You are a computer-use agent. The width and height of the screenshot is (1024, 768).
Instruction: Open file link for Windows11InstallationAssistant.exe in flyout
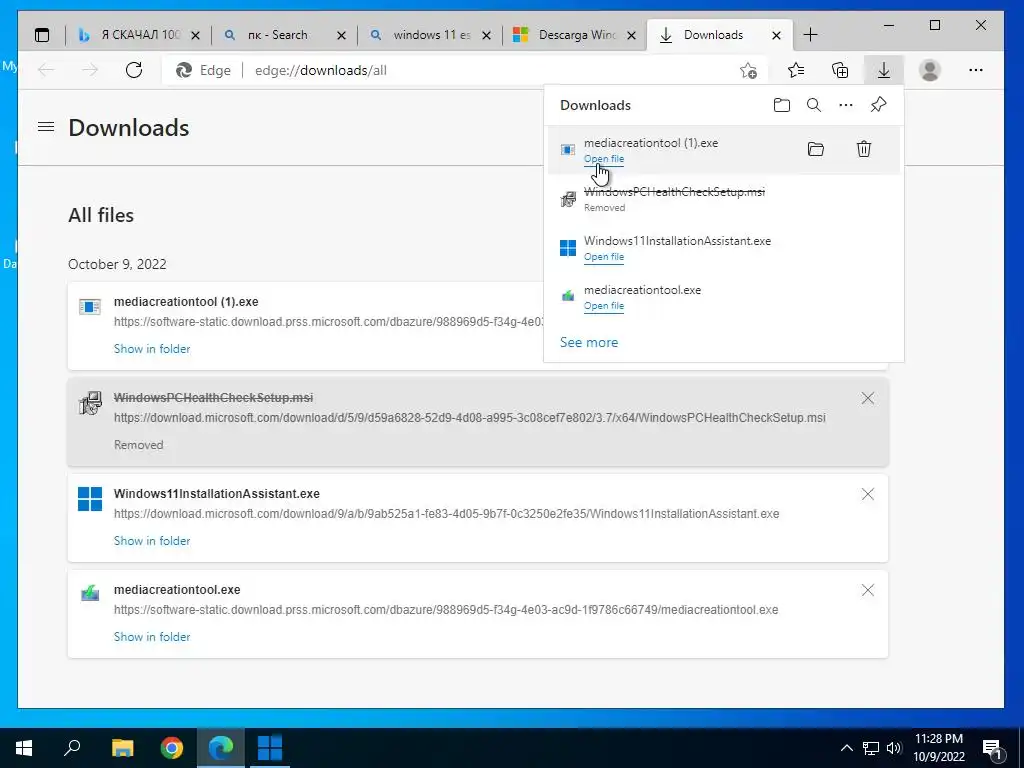tap(604, 257)
